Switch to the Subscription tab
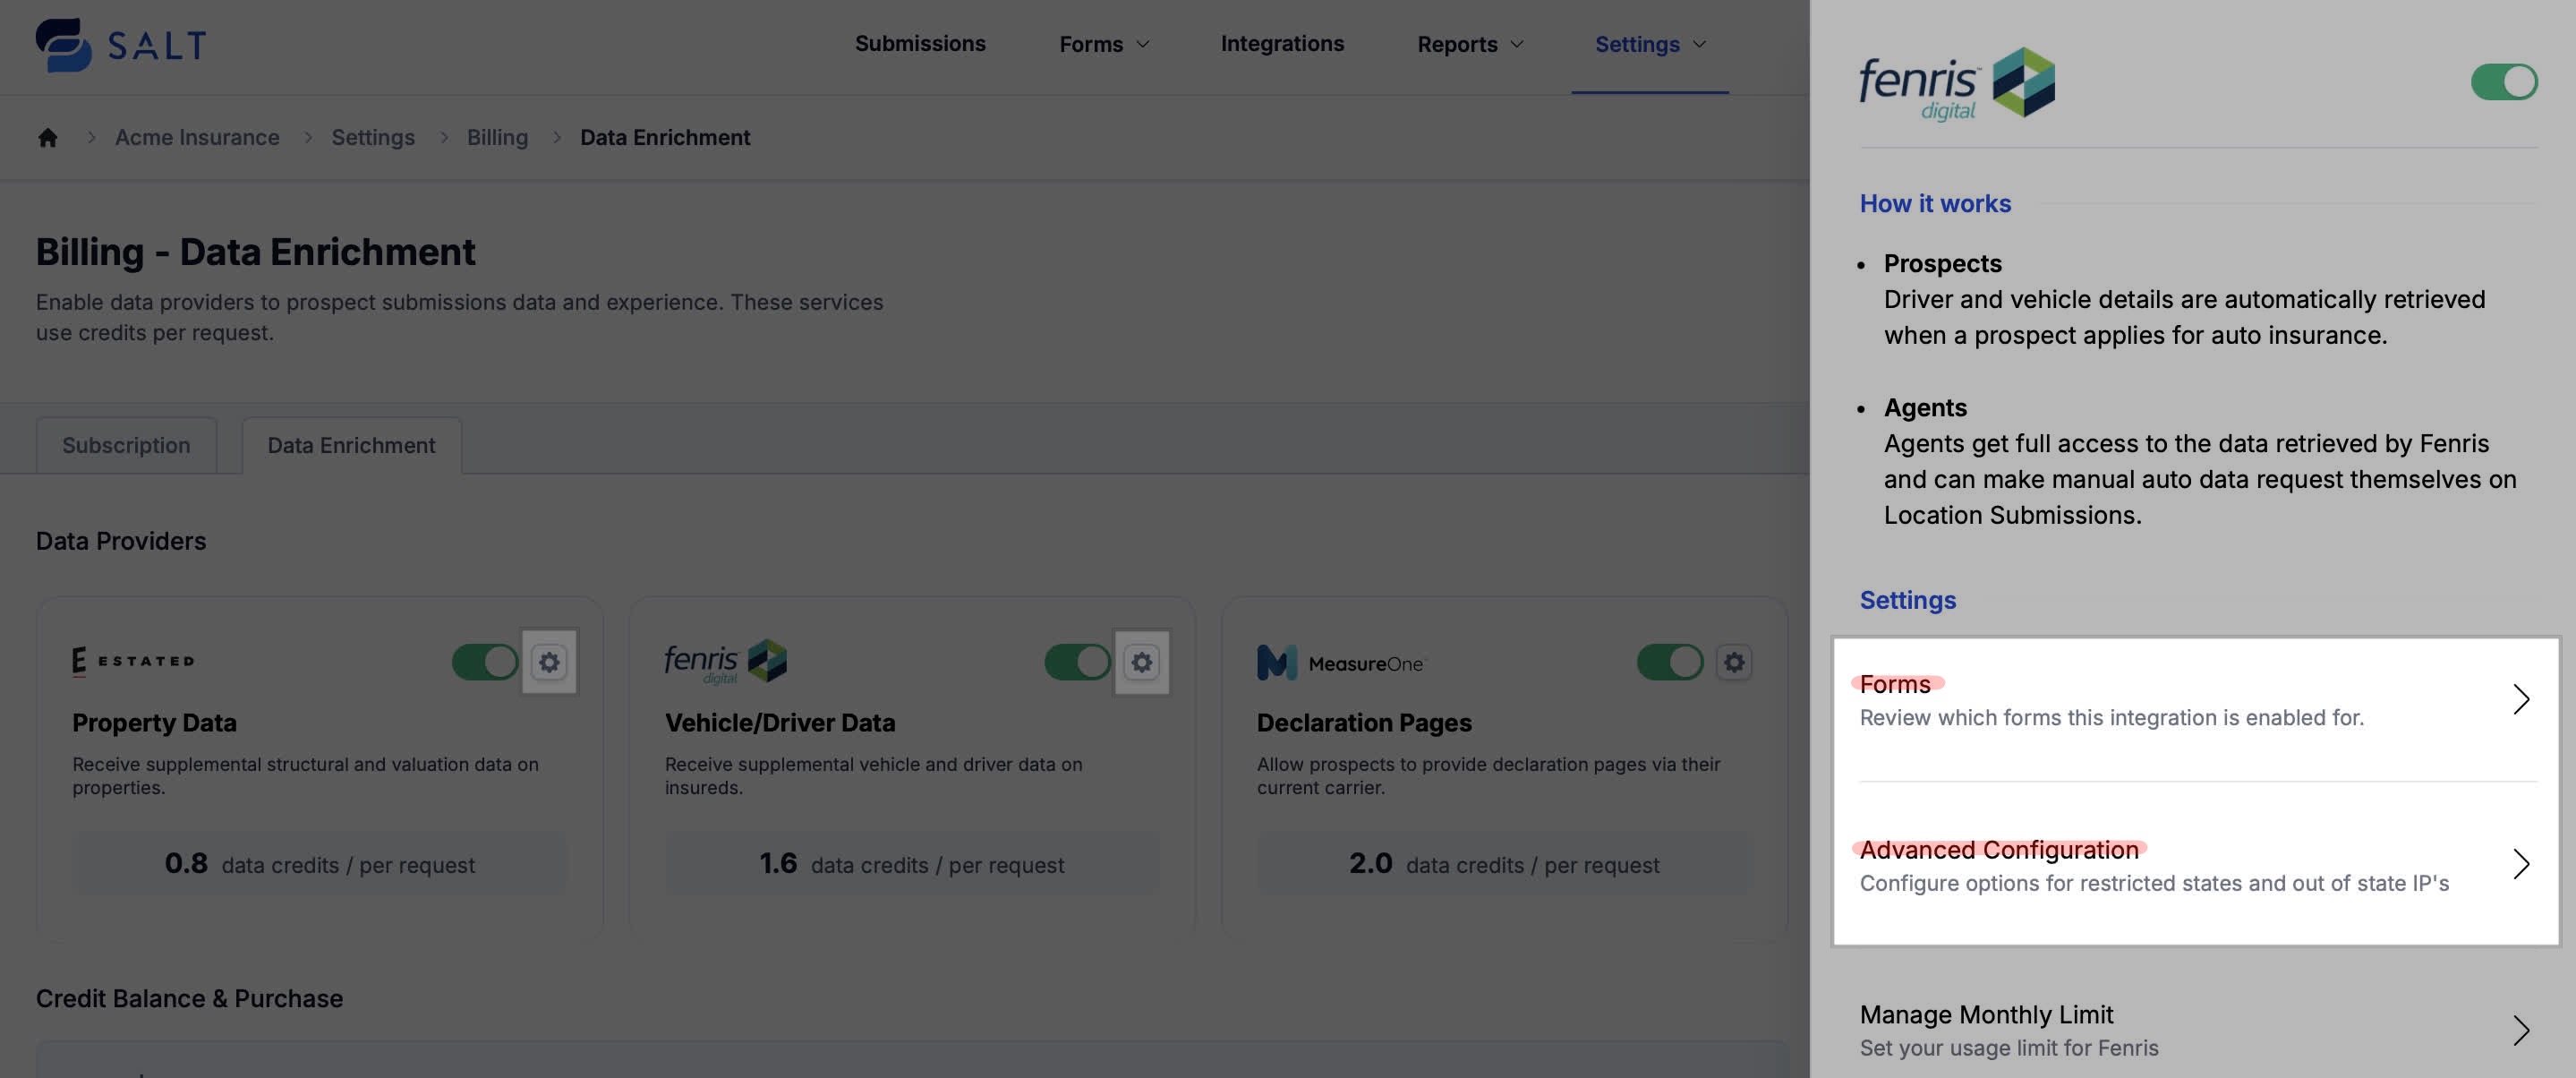The image size is (2576, 1078). tap(126, 445)
